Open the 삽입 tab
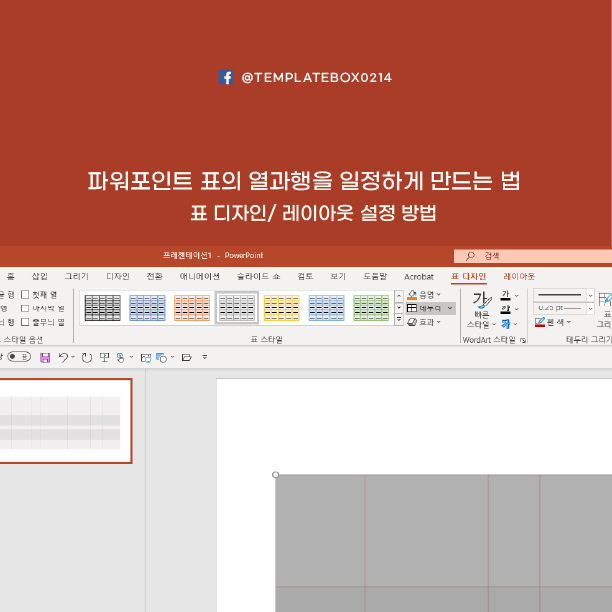Screen dimensions: 612x612 39,276
